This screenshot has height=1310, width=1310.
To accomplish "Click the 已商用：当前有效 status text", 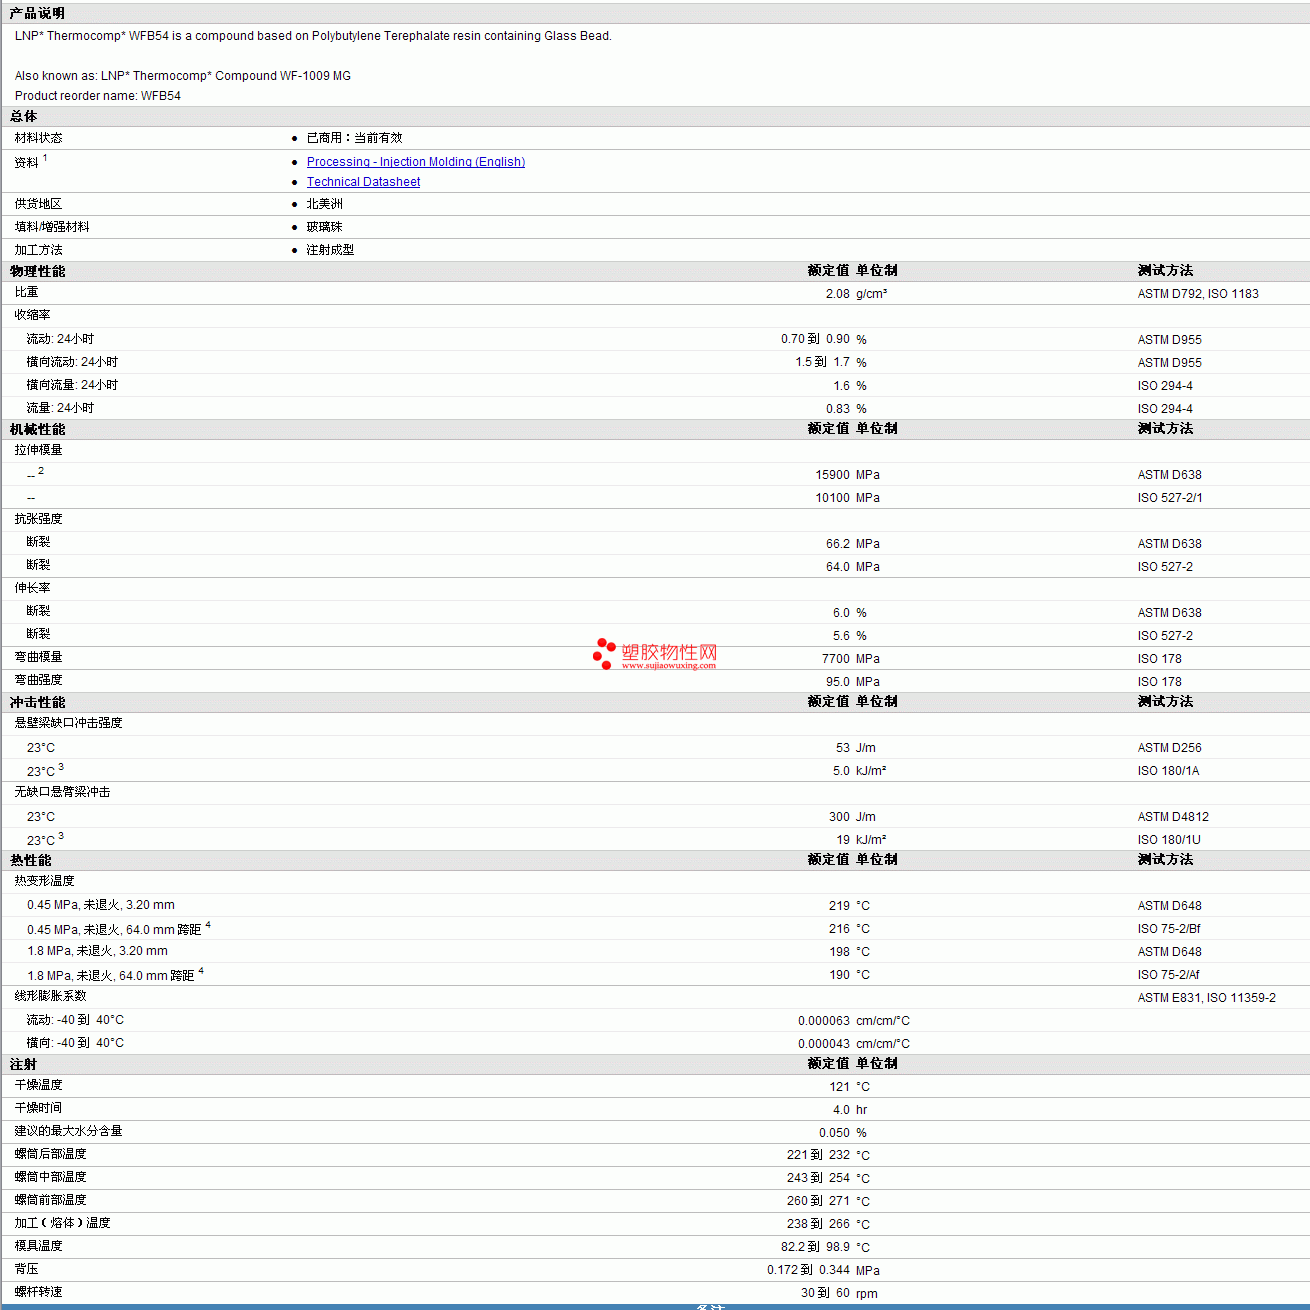I will [354, 138].
